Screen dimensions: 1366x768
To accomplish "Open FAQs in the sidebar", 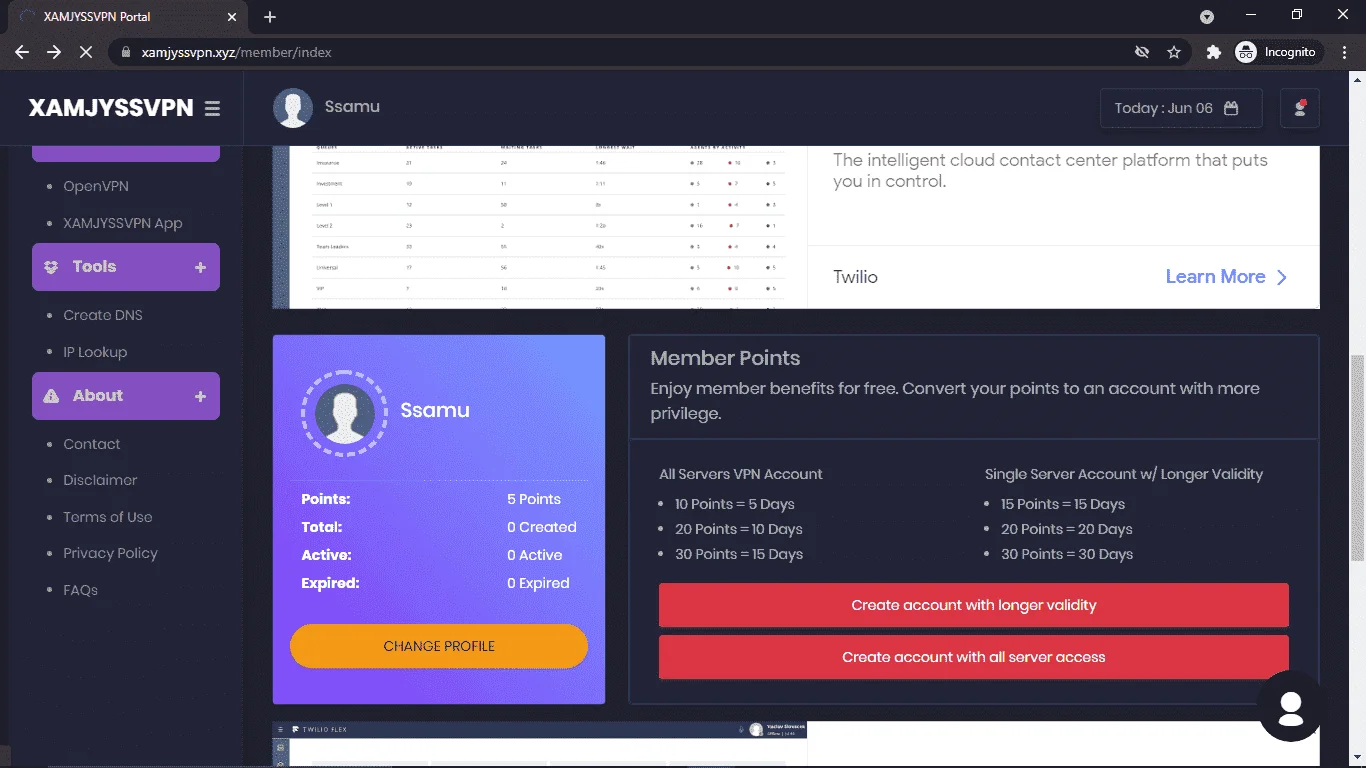I will pyautogui.click(x=80, y=590).
